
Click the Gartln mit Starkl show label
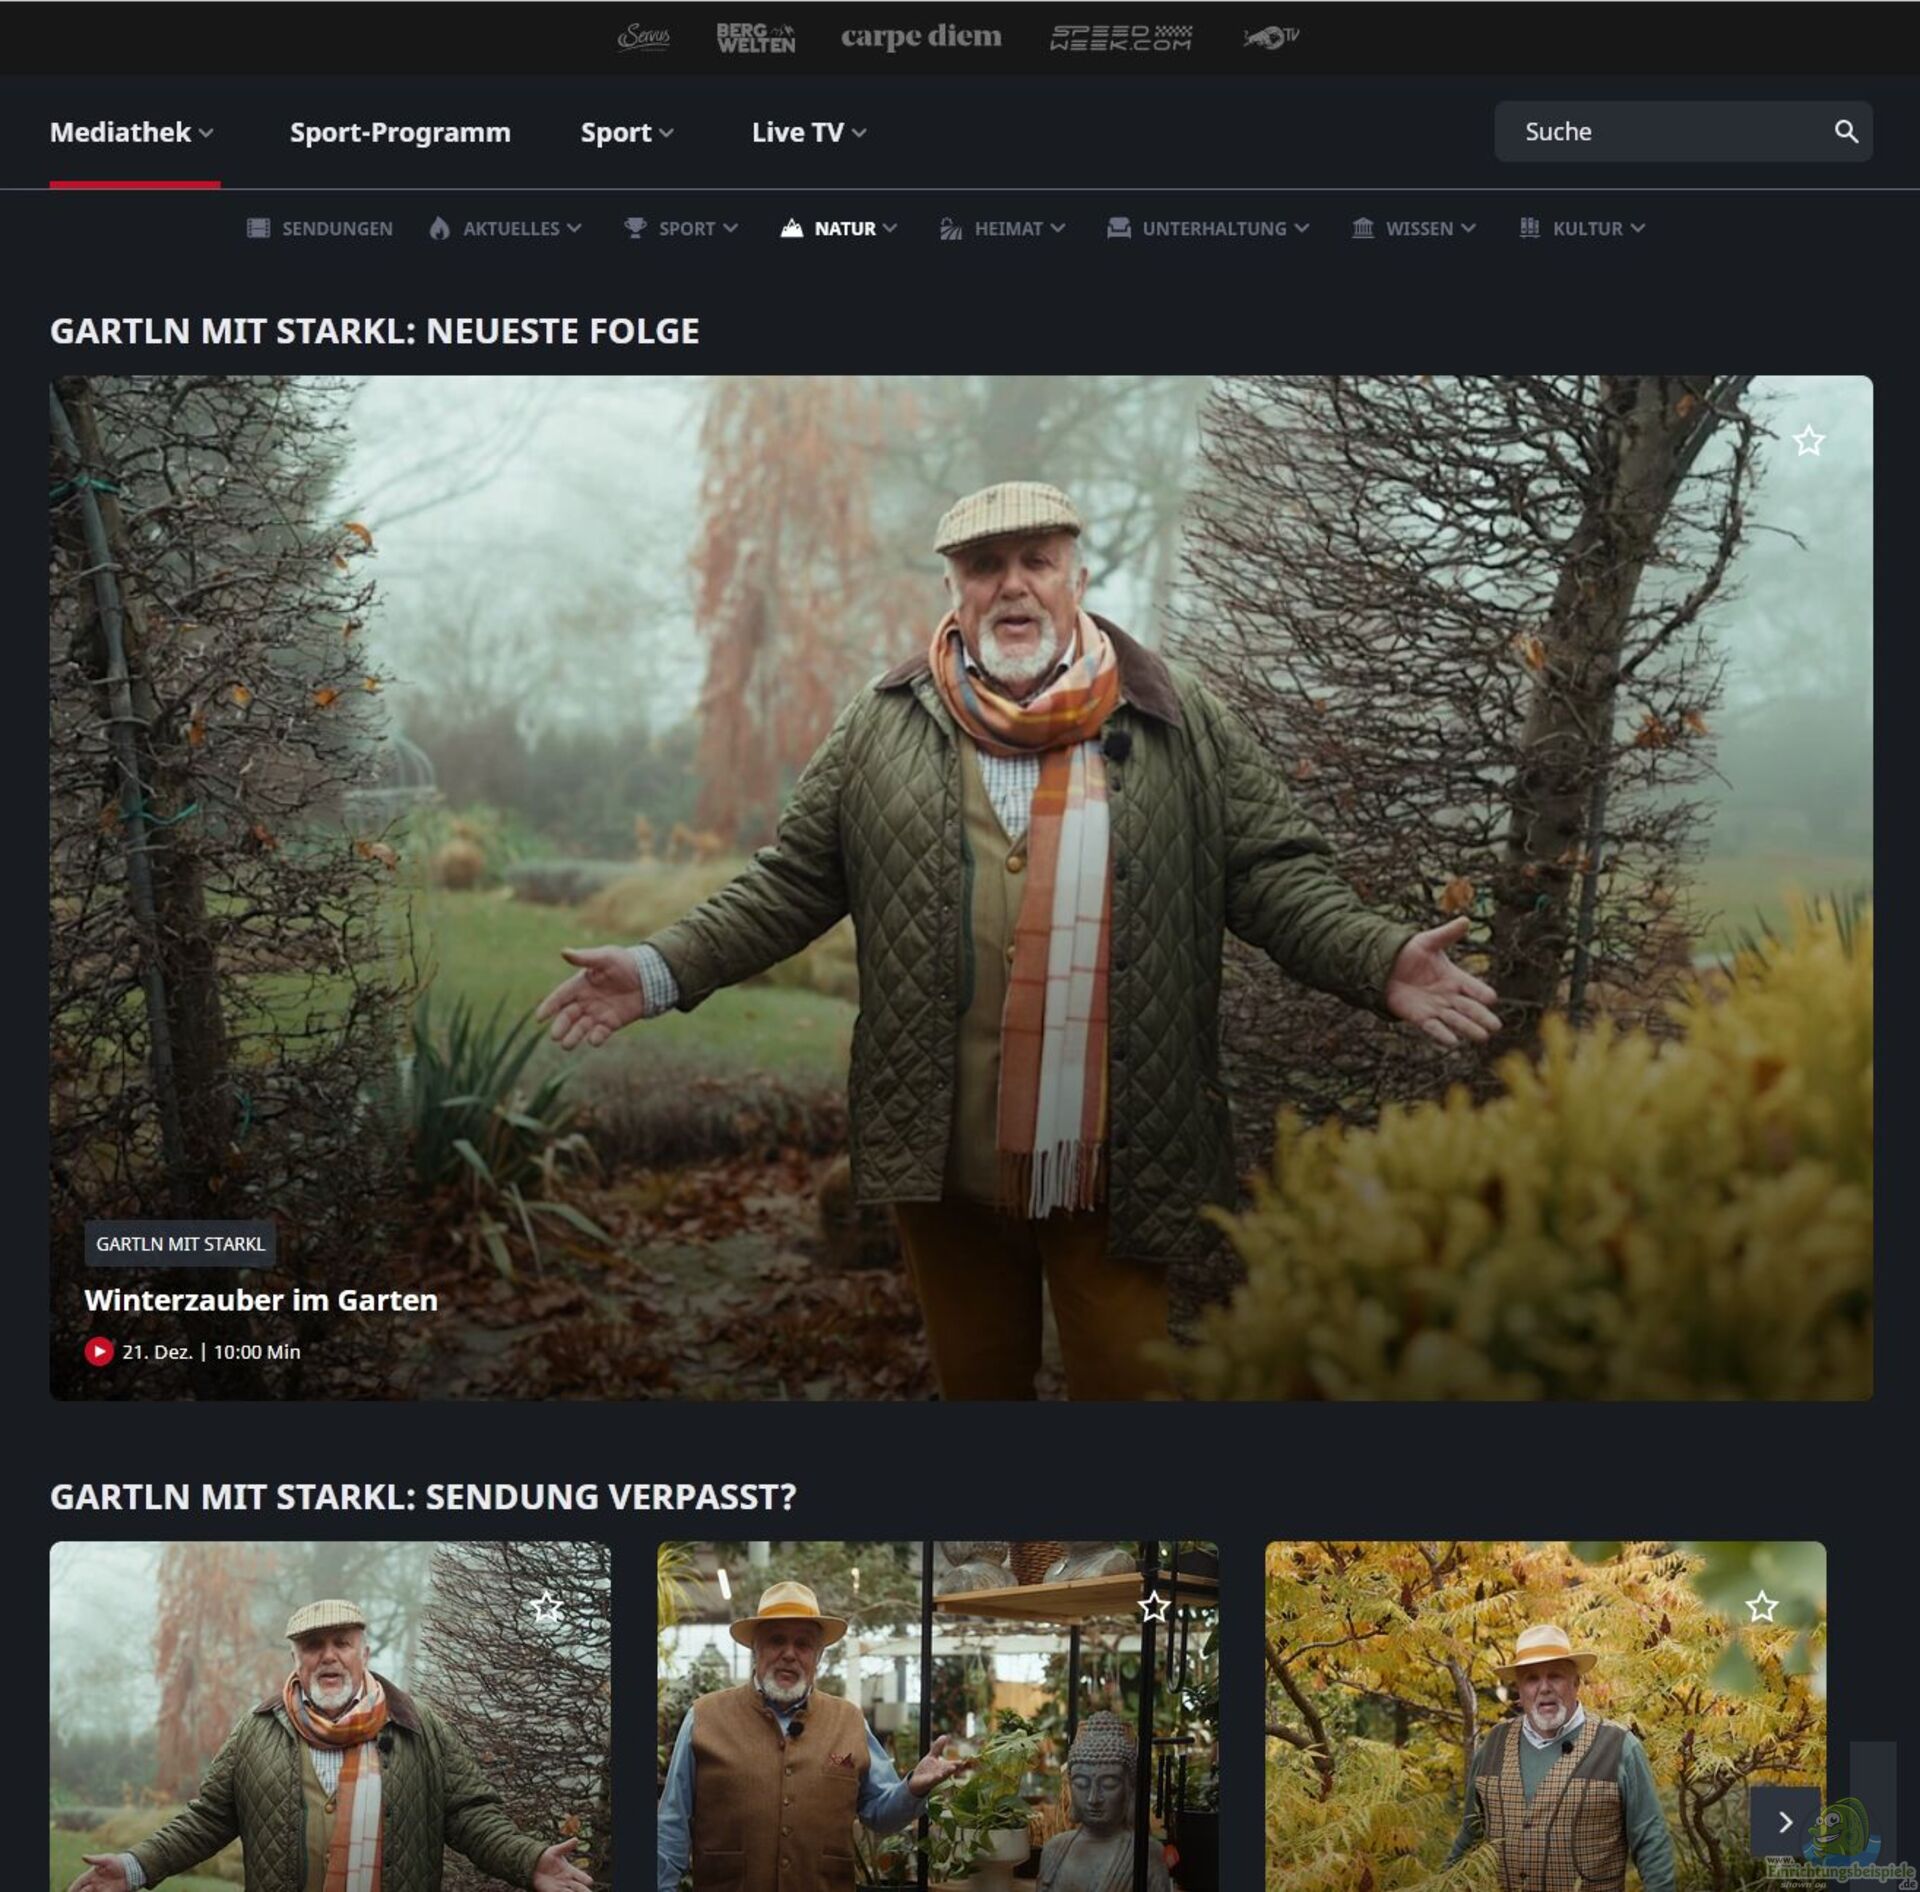coord(180,1244)
